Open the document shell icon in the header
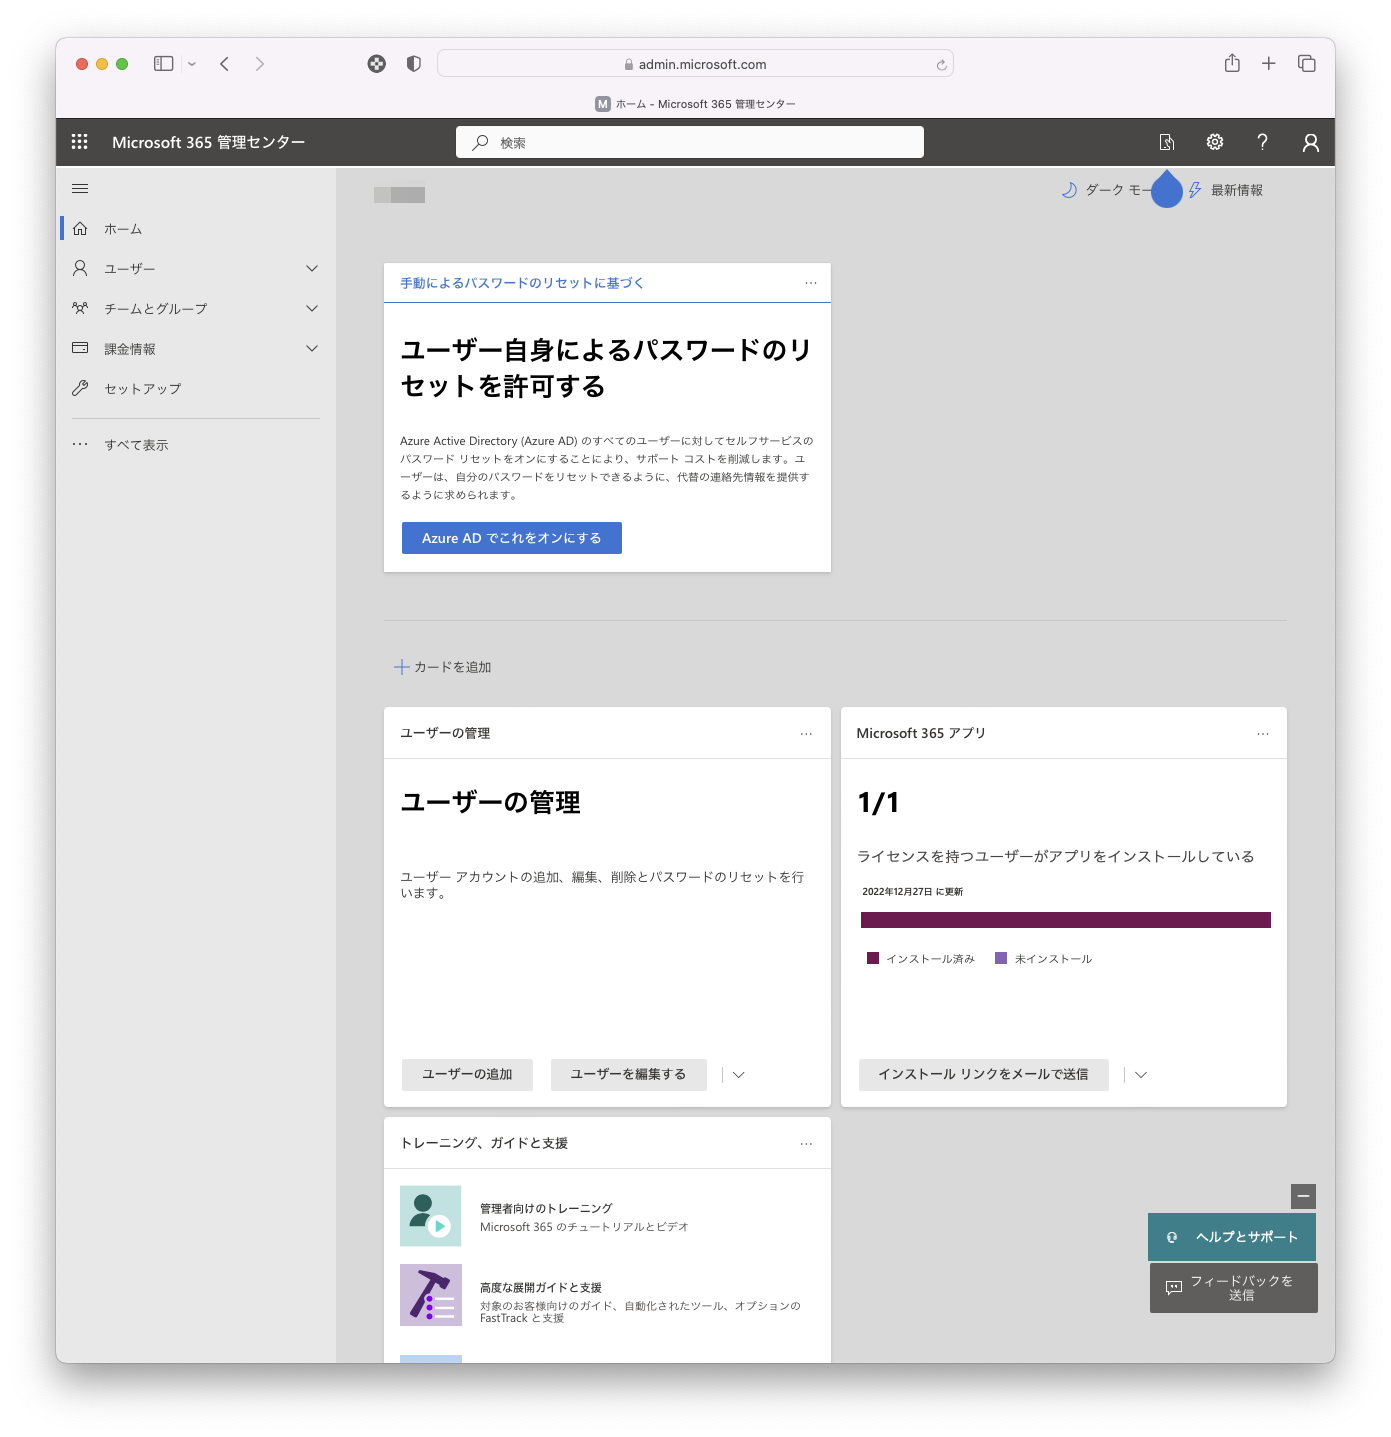This screenshot has width=1391, height=1437. coord(1167,142)
